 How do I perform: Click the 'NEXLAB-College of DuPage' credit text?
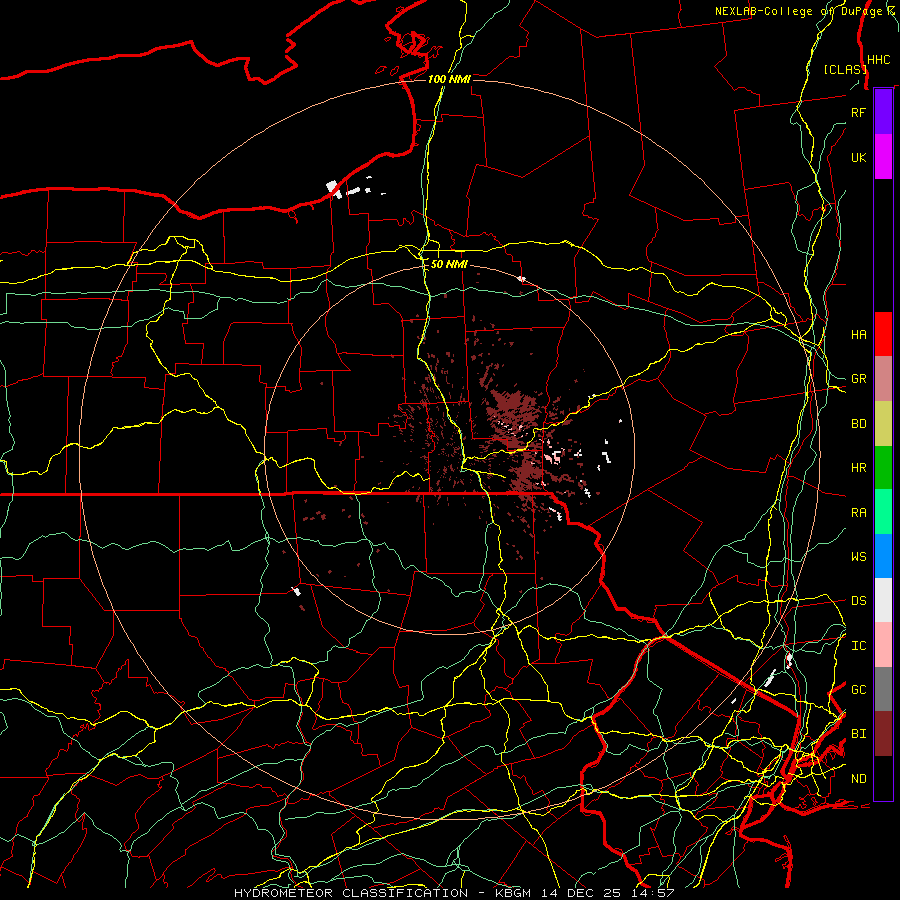[800, 11]
